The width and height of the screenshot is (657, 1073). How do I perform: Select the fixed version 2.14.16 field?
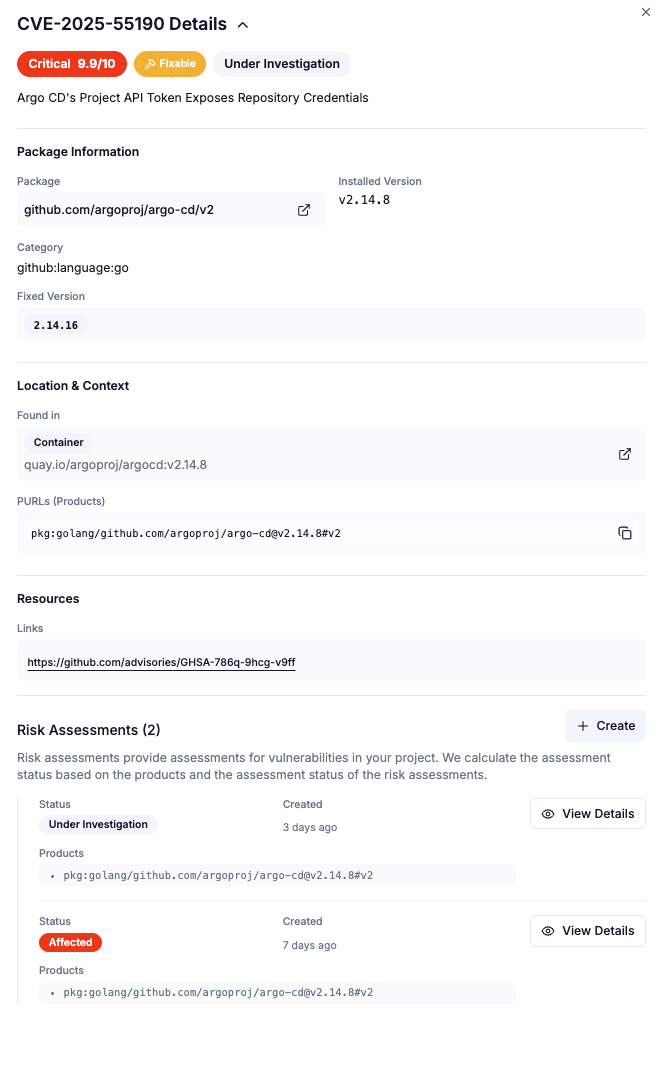(x=55, y=324)
